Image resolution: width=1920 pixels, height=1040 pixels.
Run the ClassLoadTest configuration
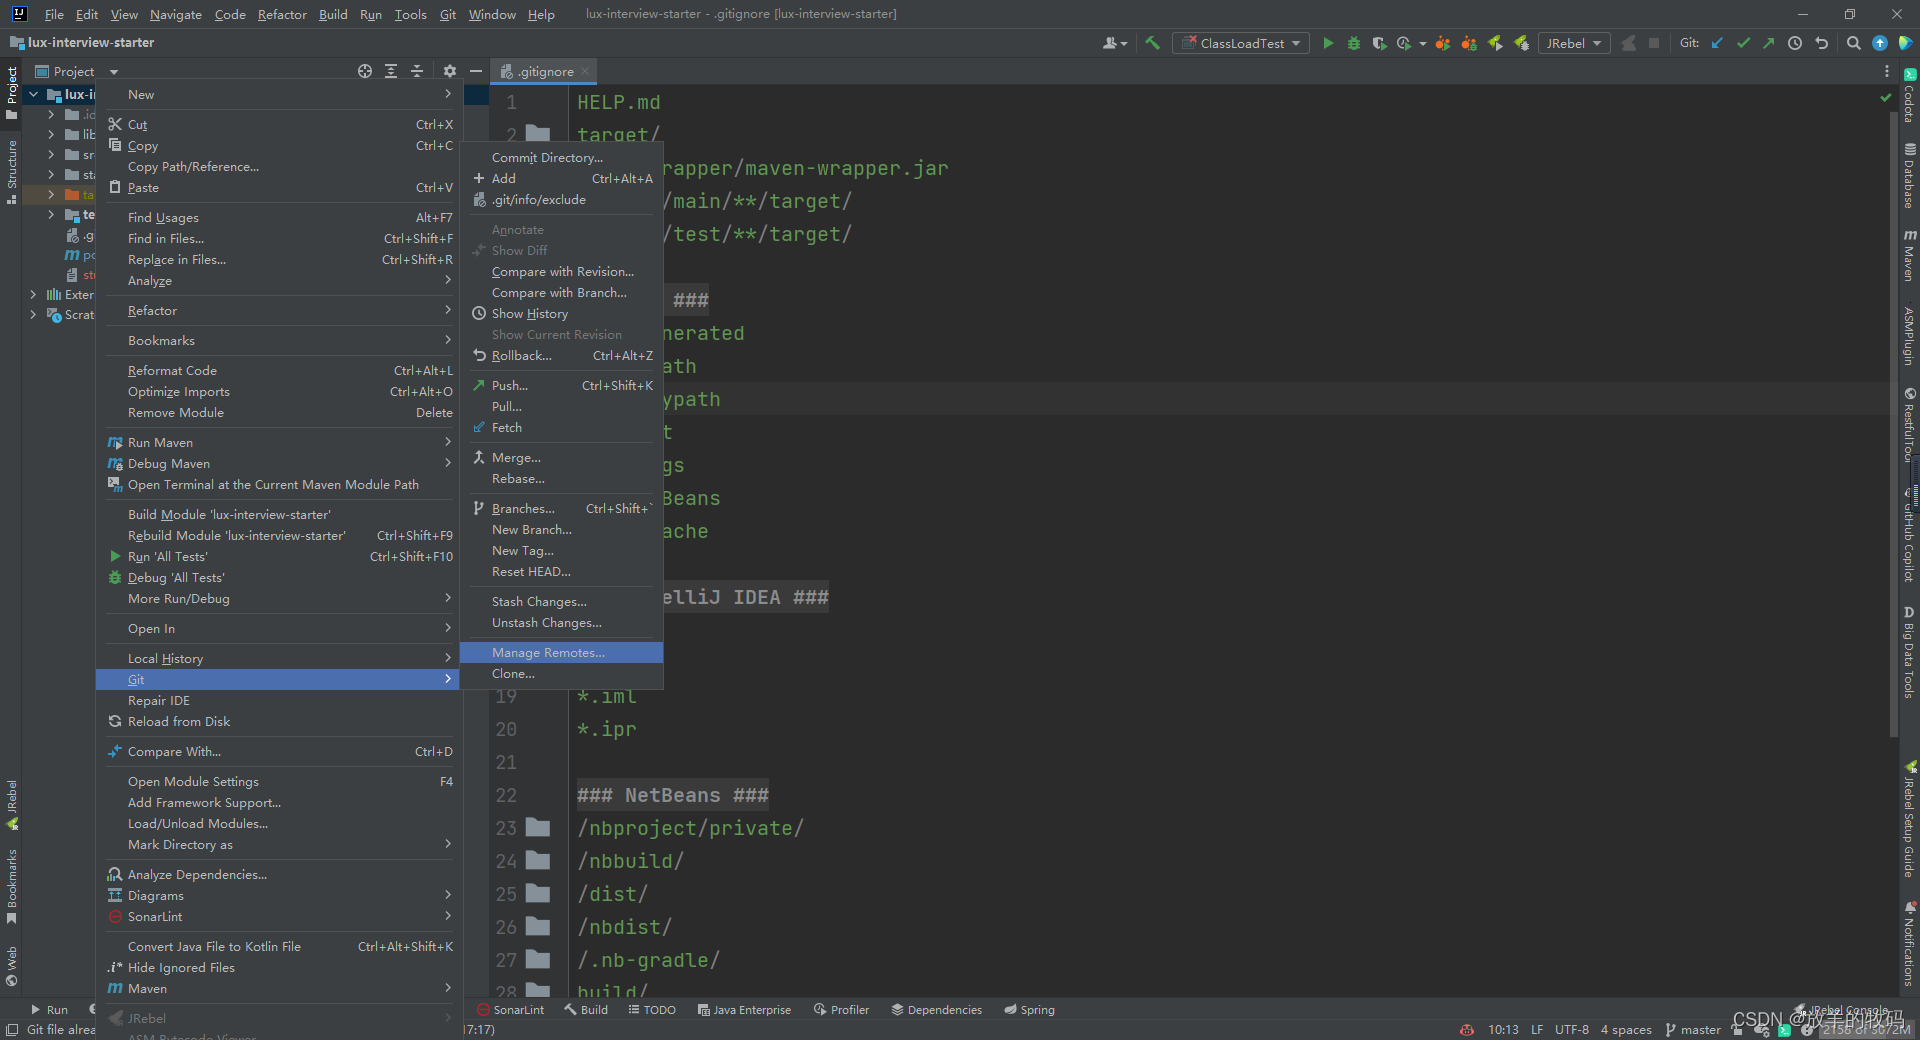click(1328, 43)
